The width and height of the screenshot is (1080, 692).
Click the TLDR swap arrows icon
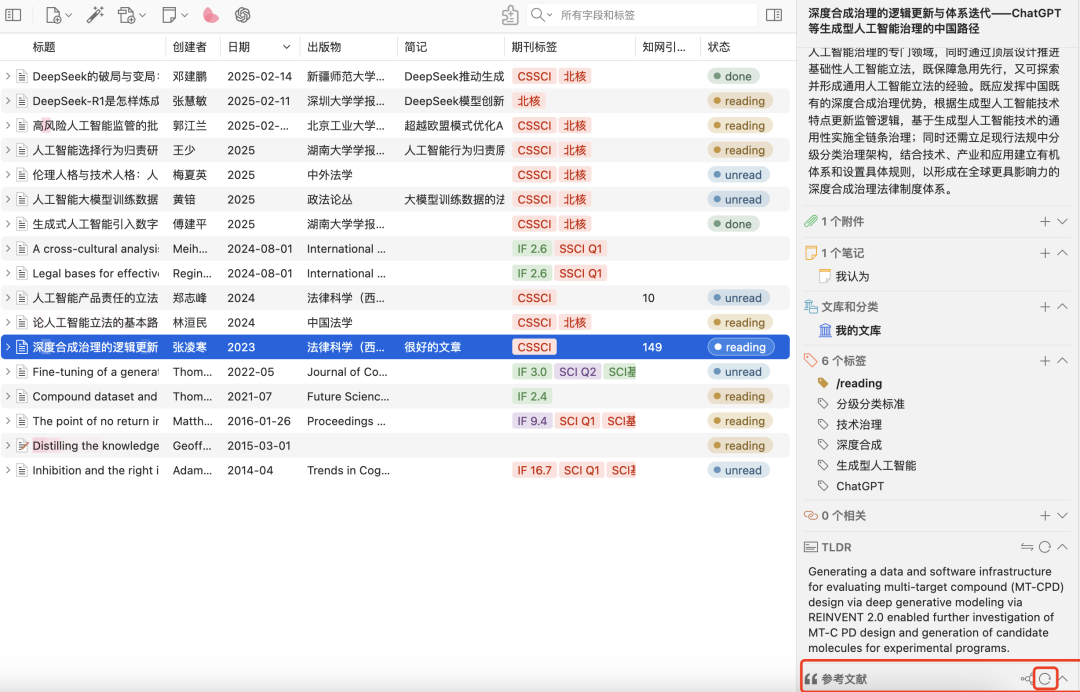(x=1027, y=547)
